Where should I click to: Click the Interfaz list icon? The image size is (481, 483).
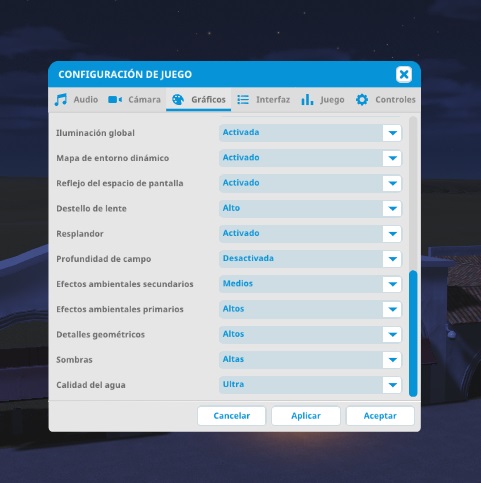[x=243, y=100]
